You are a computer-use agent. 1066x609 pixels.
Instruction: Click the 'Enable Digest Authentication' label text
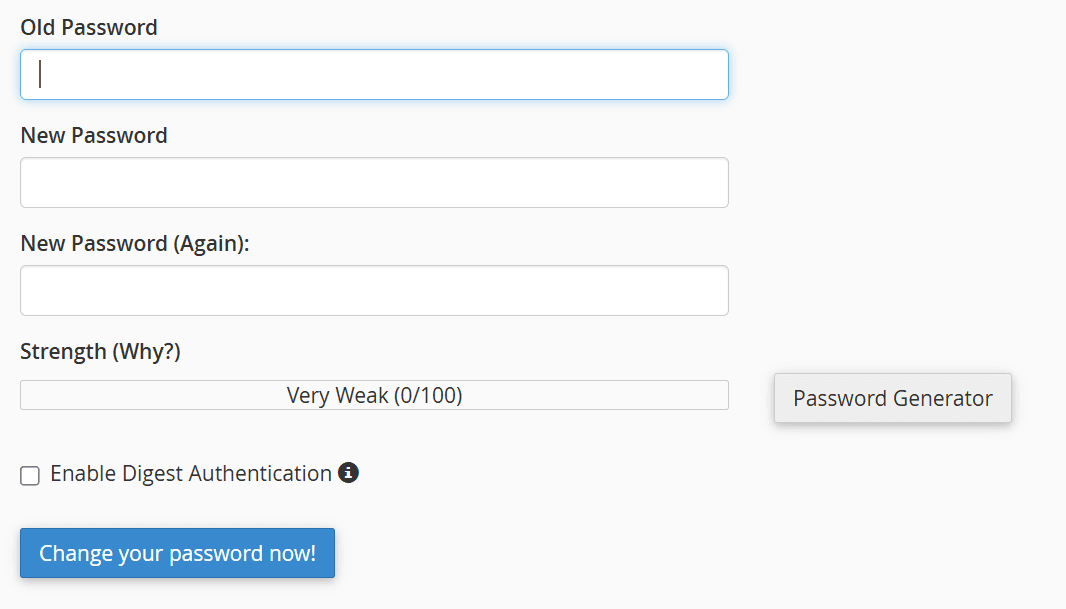191,474
